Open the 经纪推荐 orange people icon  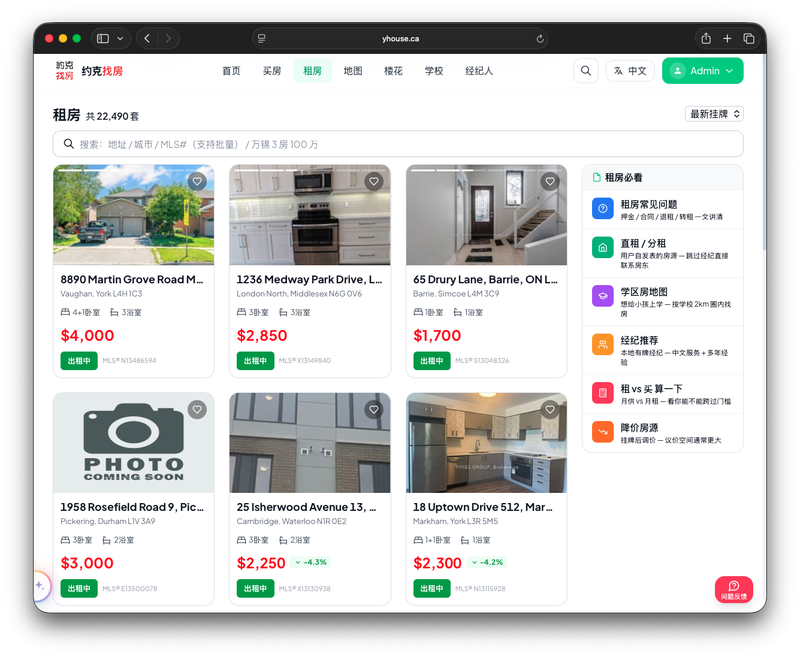pyautogui.click(x=603, y=344)
